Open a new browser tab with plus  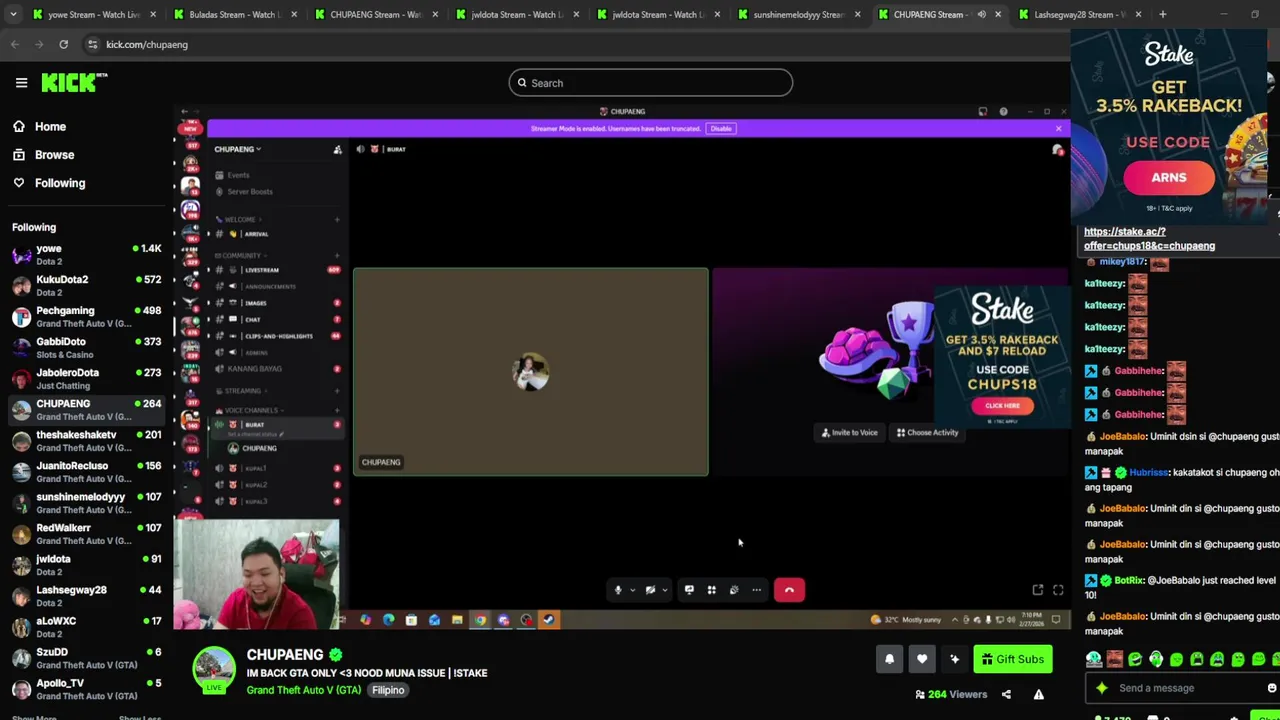[1162, 14]
